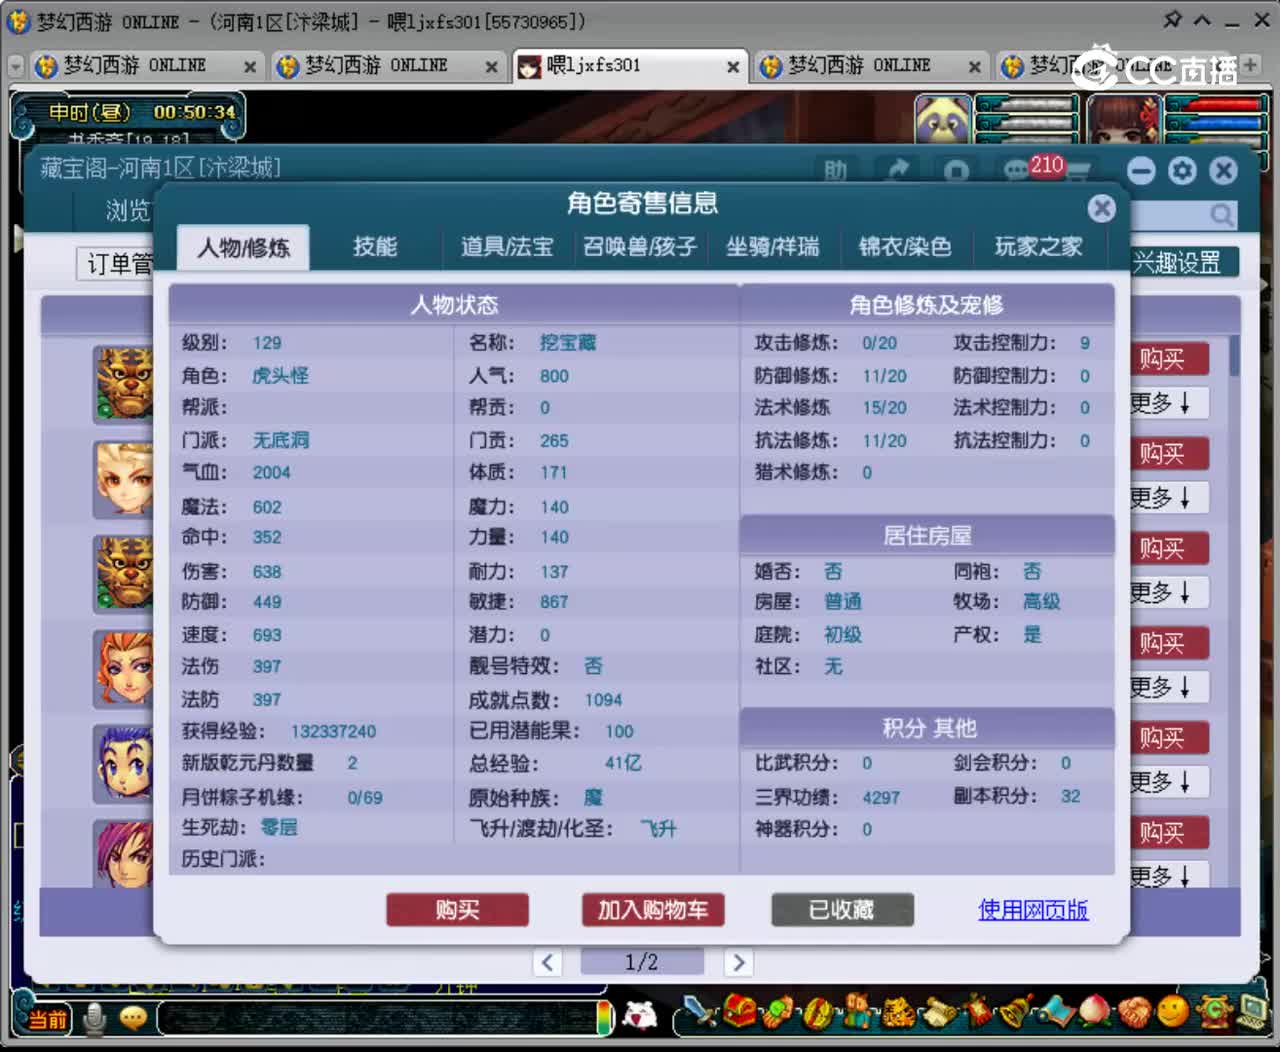
Task: Click the topmost 购买 button in background list
Action: (1168, 359)
